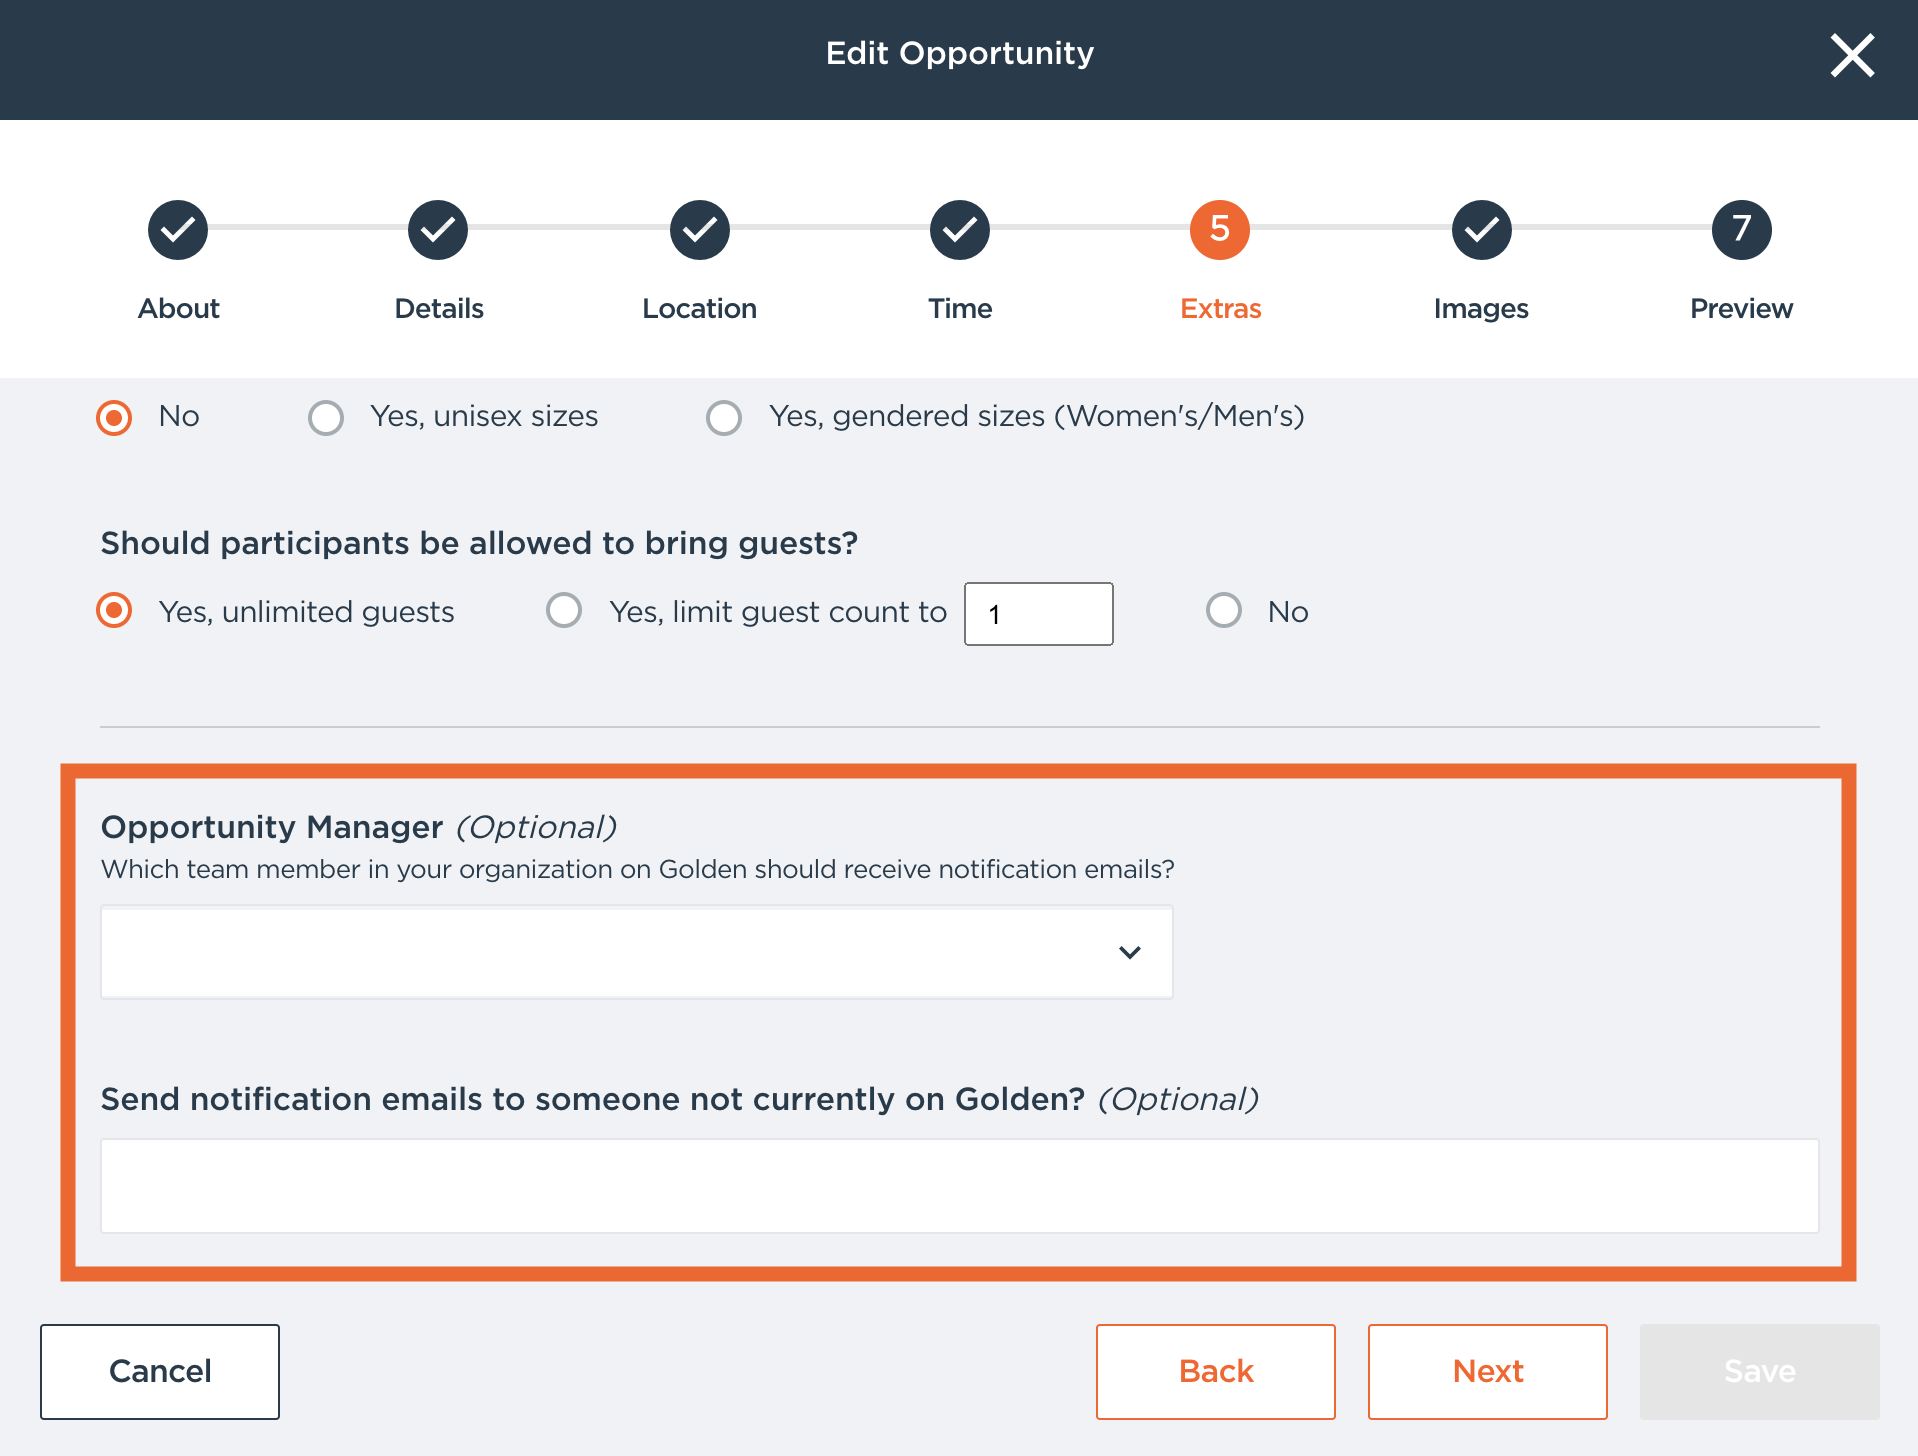Cancel editing the opportunity
Viewport: 1918px width, 1456px height.
[160, 1371]
